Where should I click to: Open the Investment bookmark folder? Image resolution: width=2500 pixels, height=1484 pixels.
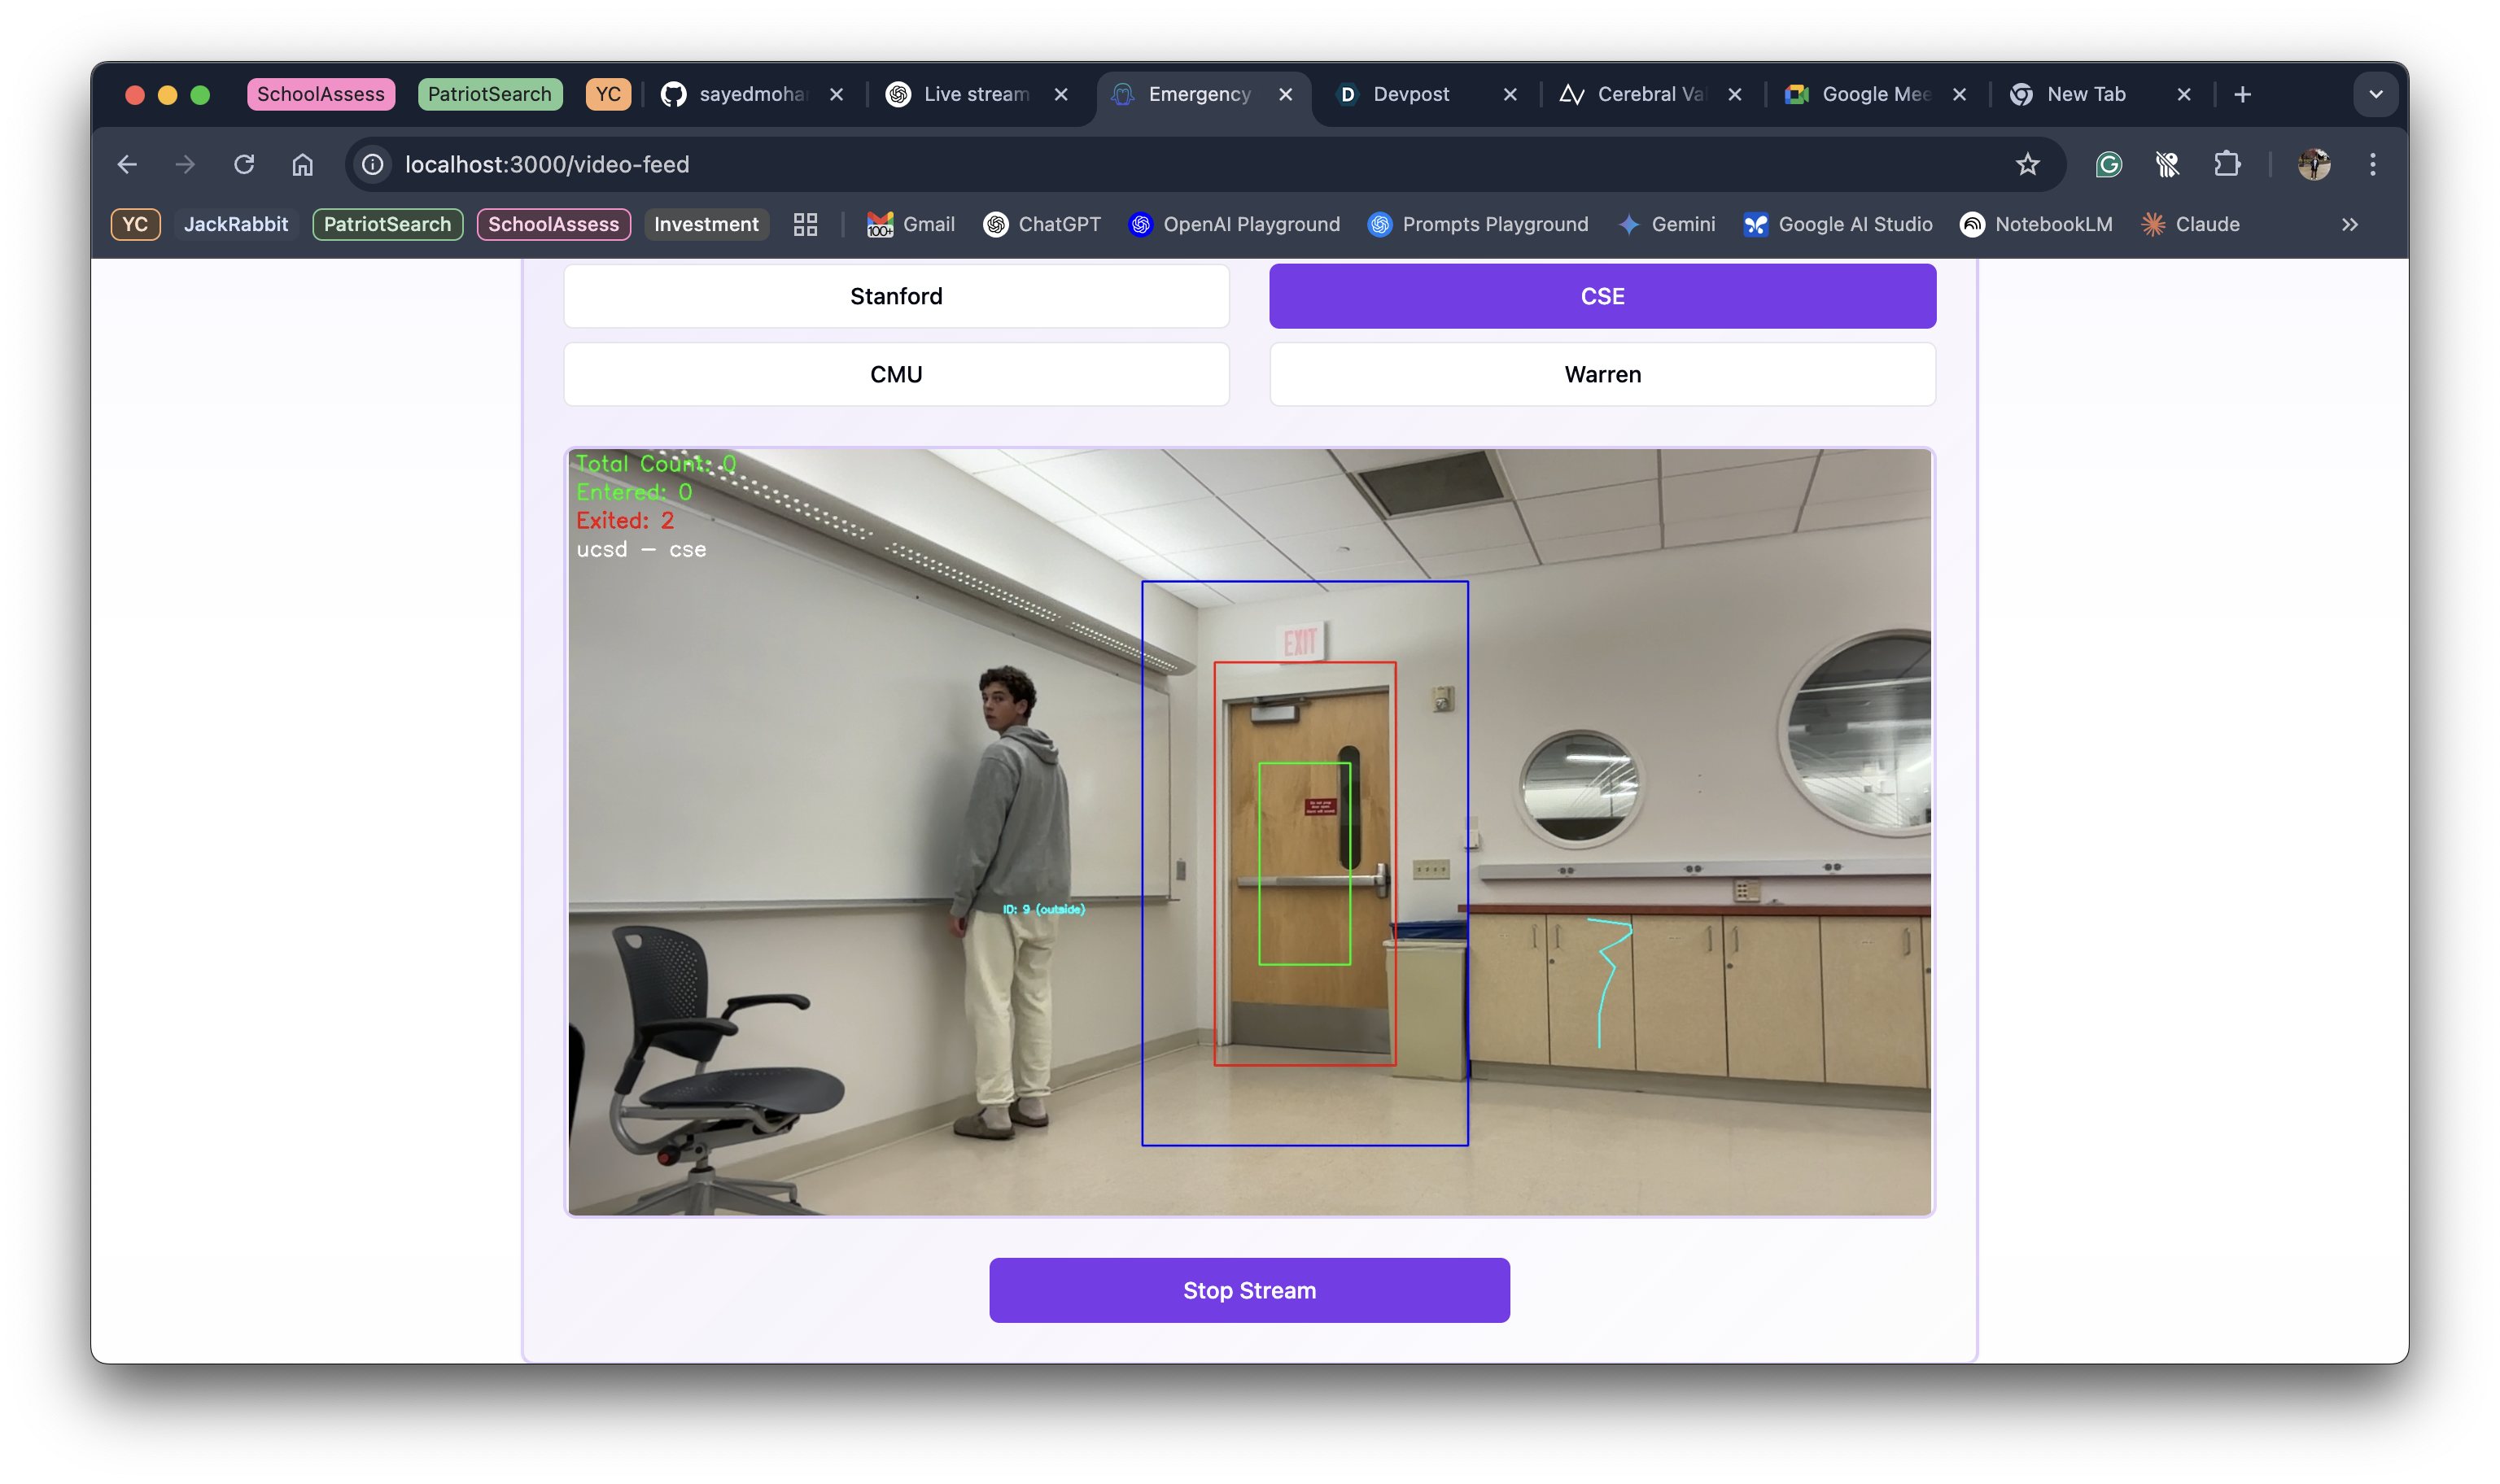click(706, 224)
